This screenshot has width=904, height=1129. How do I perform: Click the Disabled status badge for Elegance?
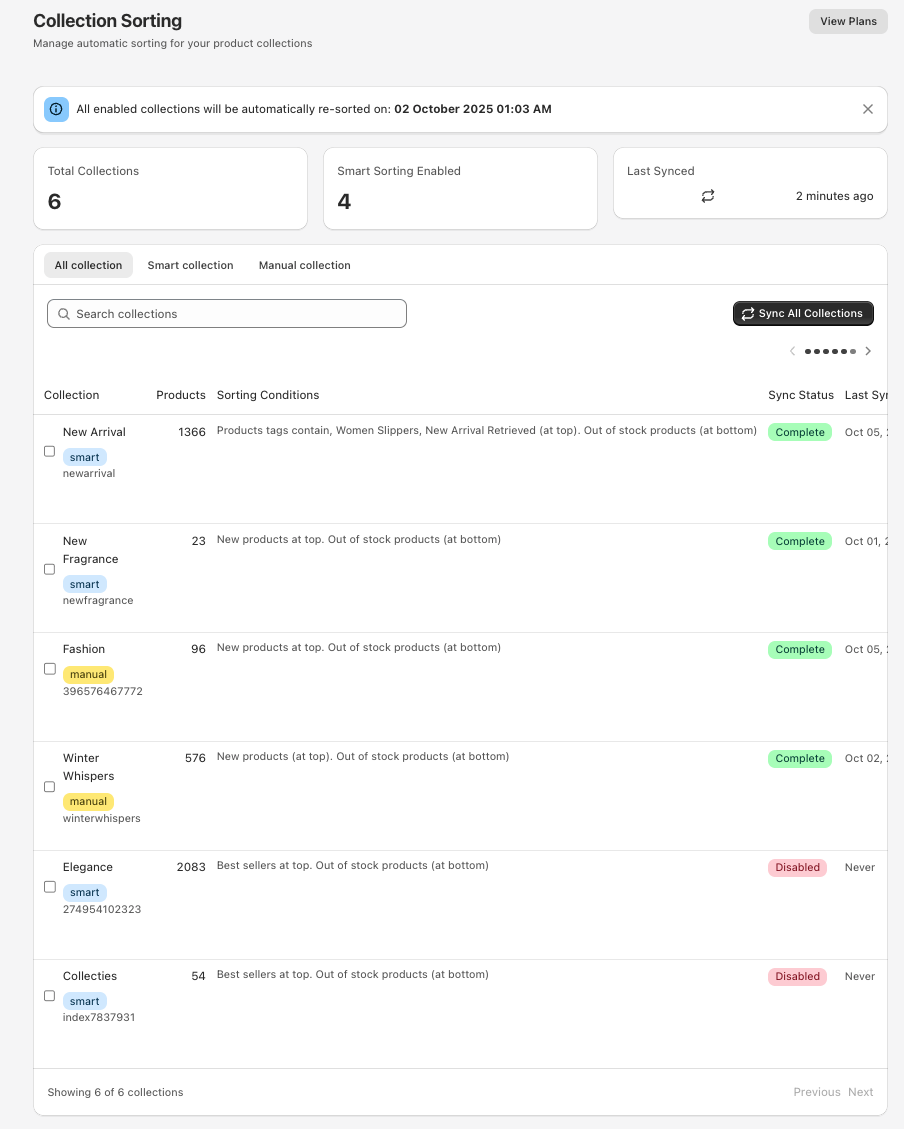(x=797, y=867)
